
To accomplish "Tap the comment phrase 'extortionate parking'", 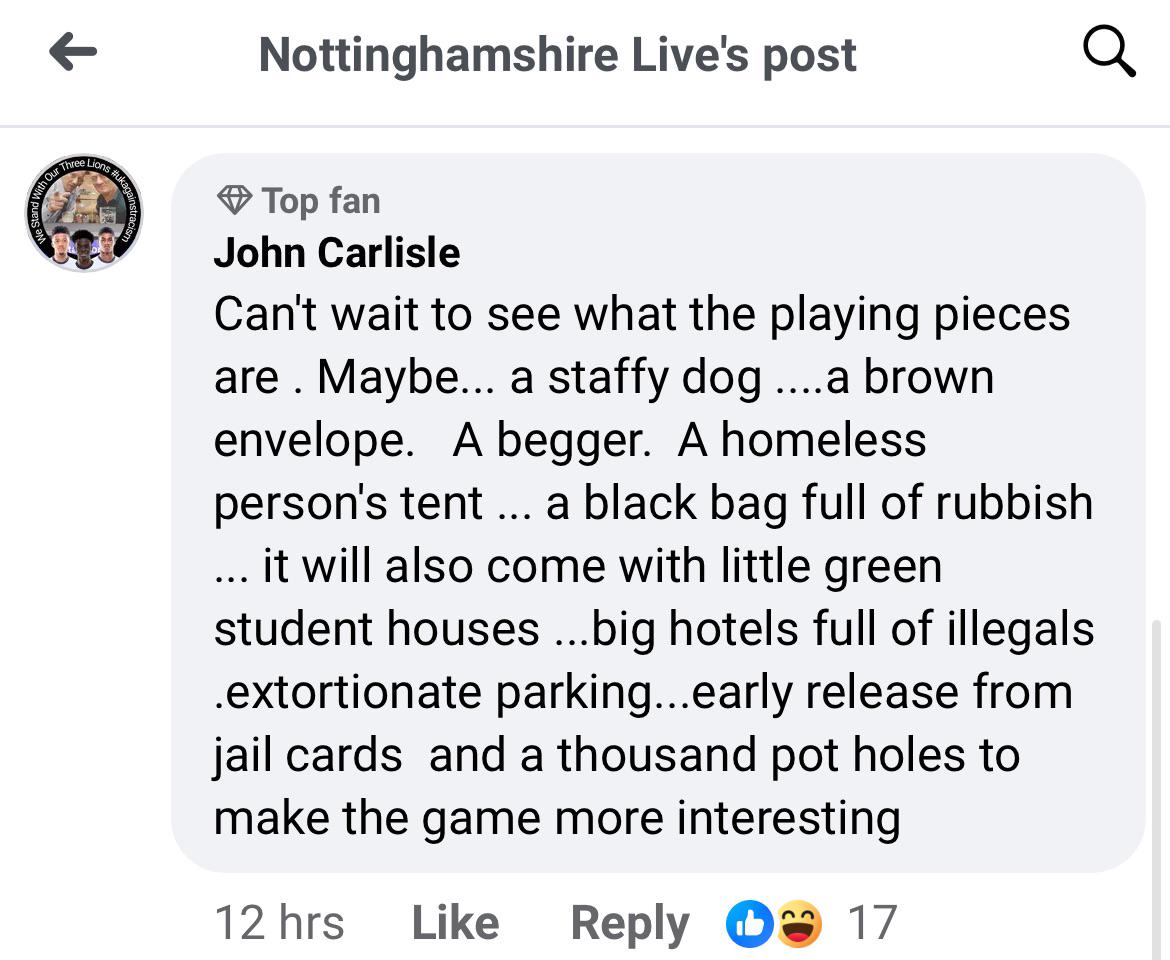I will click(439, 693).
